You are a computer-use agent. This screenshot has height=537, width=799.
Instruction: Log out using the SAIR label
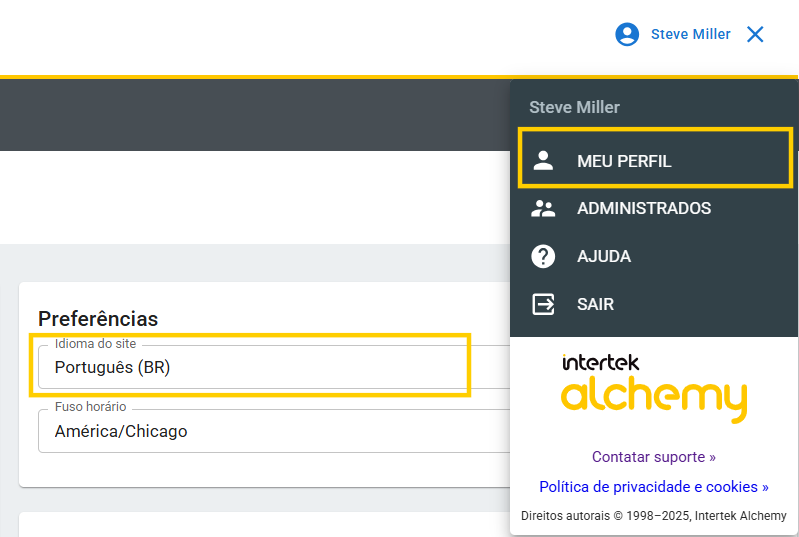pyautogui.click(x=595, y=304)
